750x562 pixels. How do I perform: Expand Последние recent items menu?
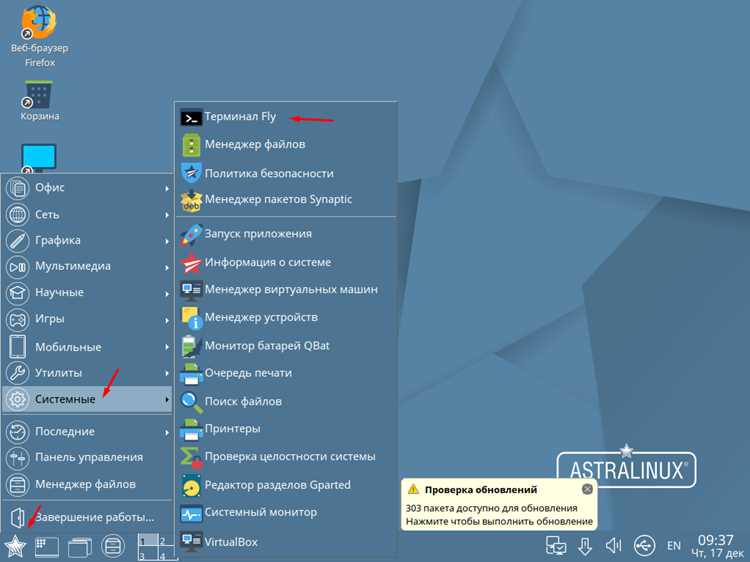[x=87, y=431]
